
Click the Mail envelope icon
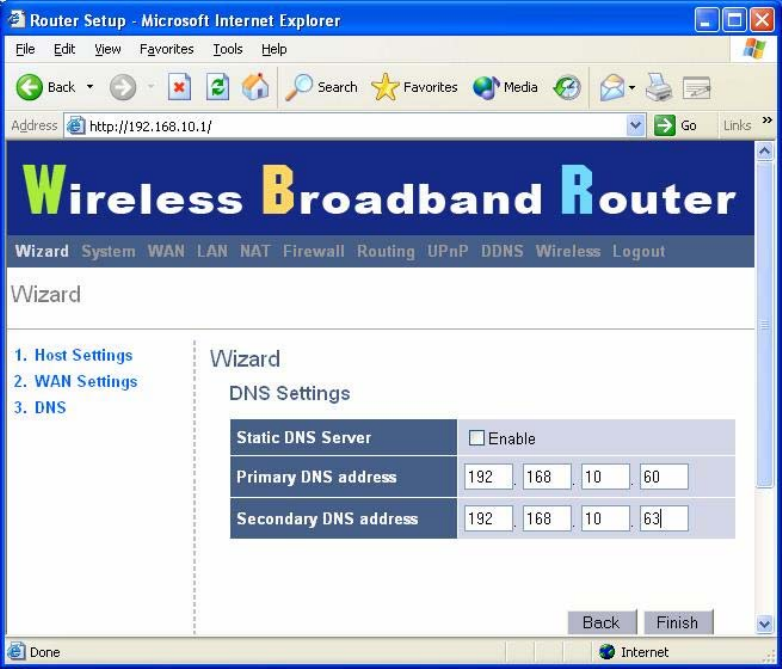(612, 87)
